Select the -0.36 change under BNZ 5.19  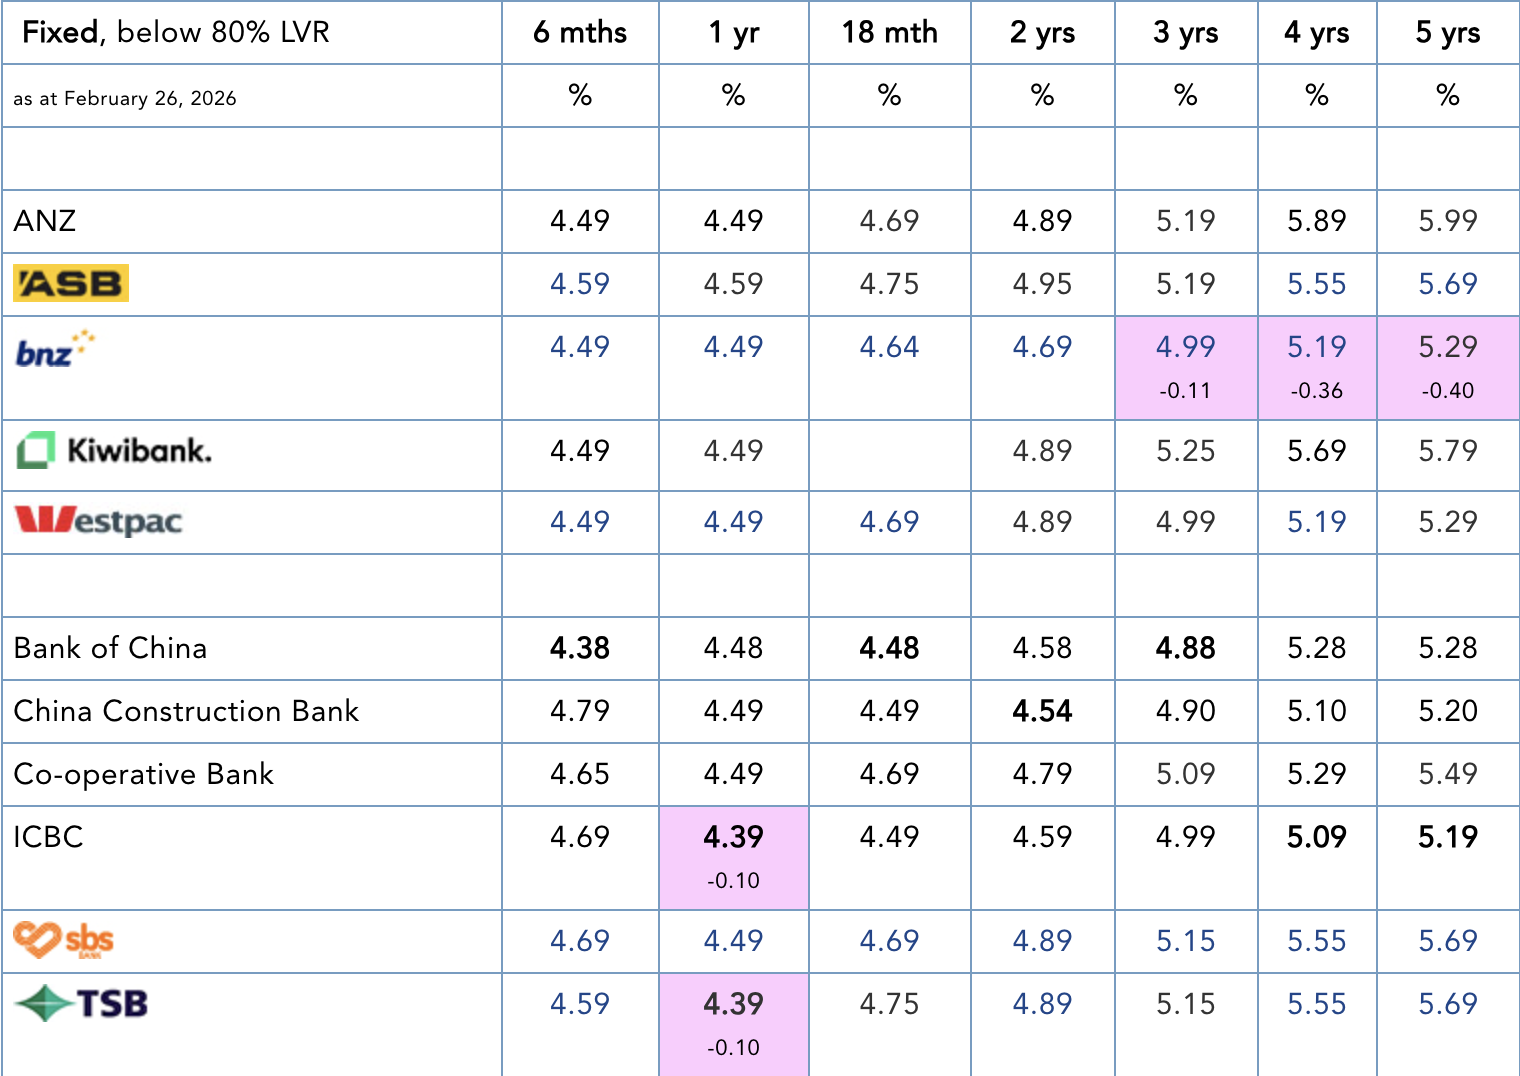coord(1317,391)
